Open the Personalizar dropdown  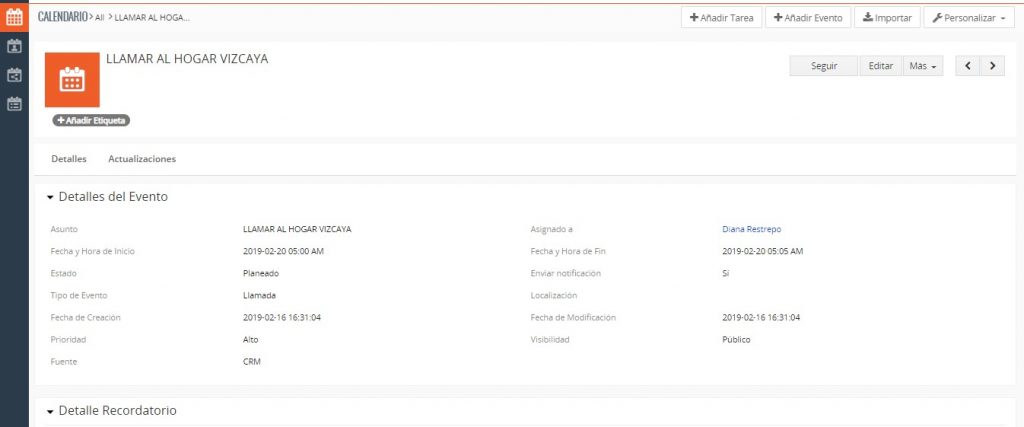pyautogui.click(x=969, y=18)
